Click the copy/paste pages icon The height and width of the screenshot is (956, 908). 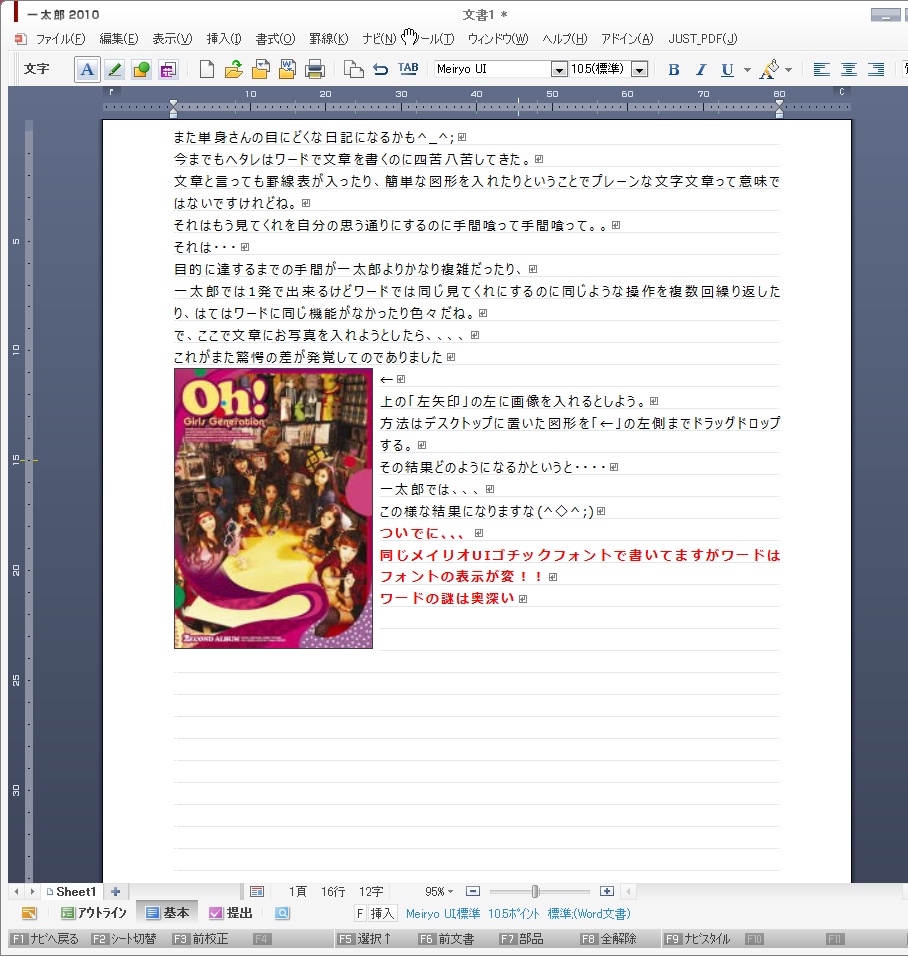coord(353,70)
